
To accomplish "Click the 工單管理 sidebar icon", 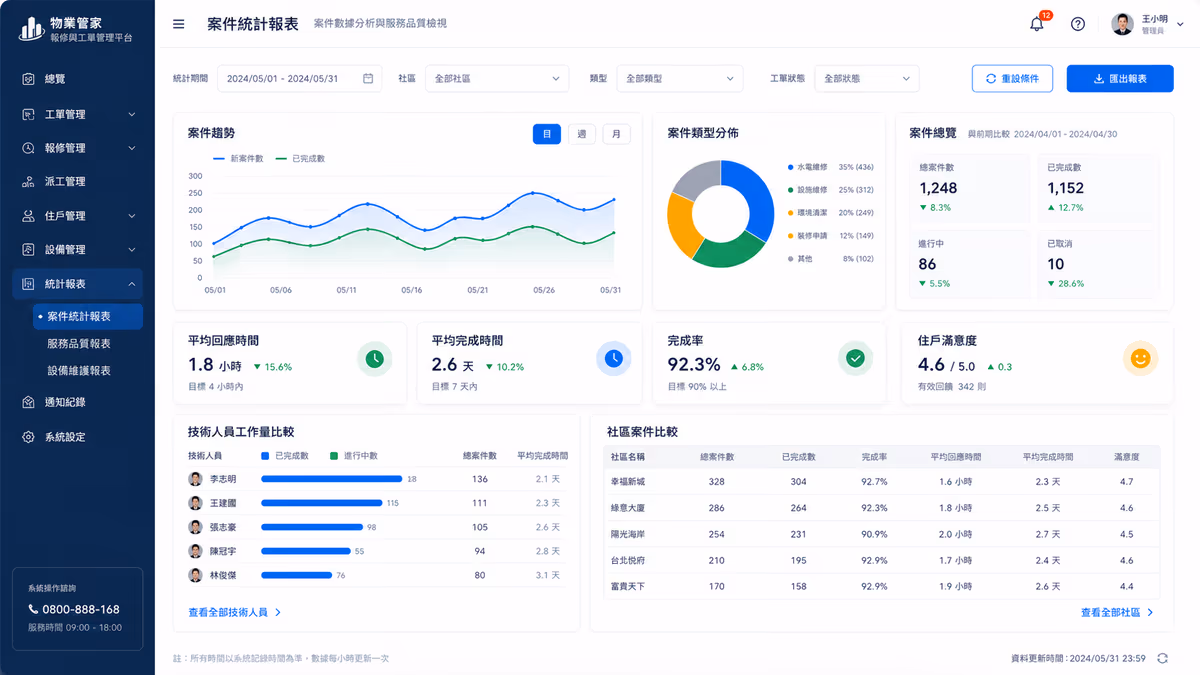I will click(28, 115).
